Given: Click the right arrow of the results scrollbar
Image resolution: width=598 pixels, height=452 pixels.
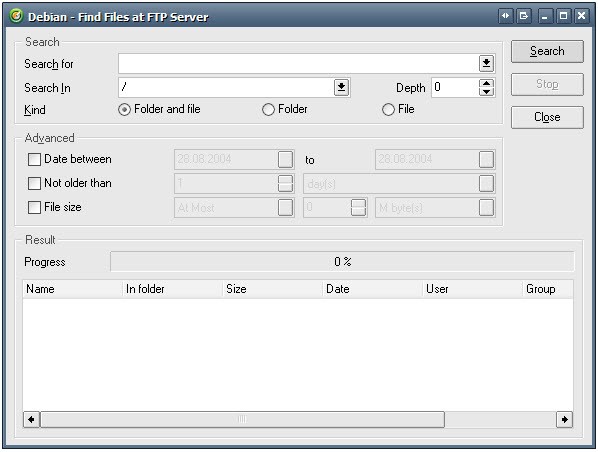Looking at the screenshot, I should coord(564,420).
